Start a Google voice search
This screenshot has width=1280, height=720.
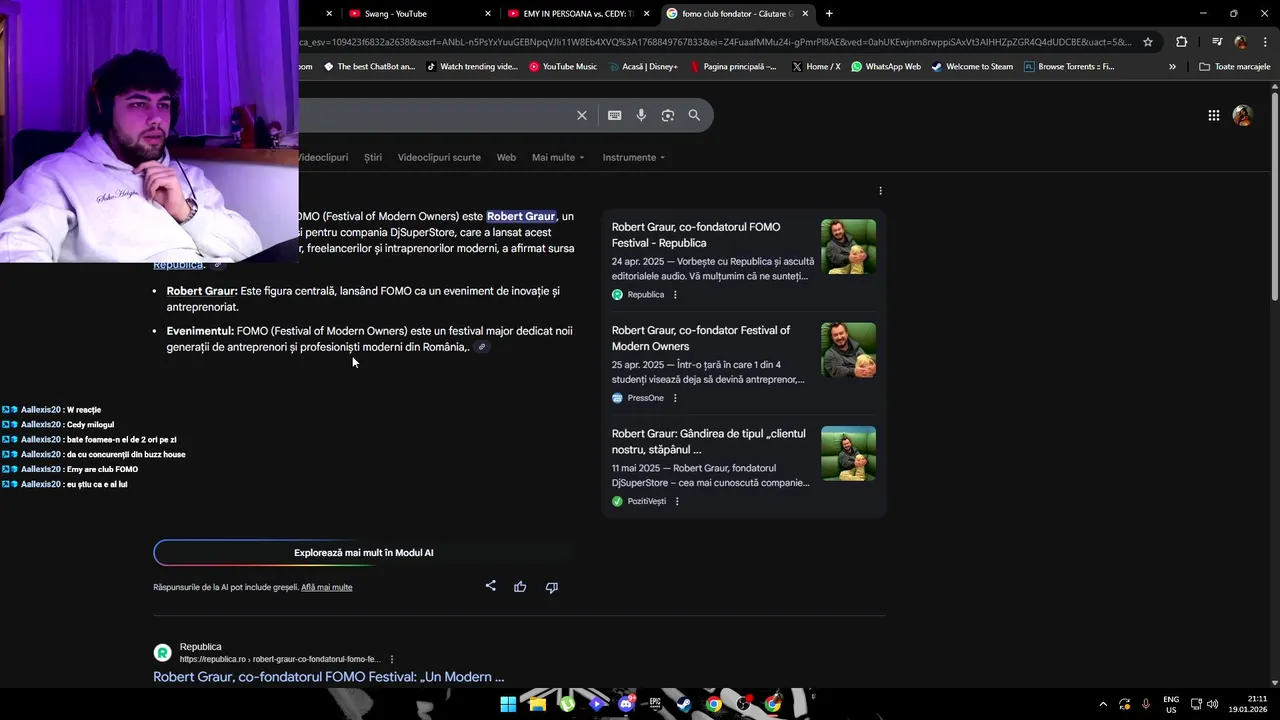[641, 115]
